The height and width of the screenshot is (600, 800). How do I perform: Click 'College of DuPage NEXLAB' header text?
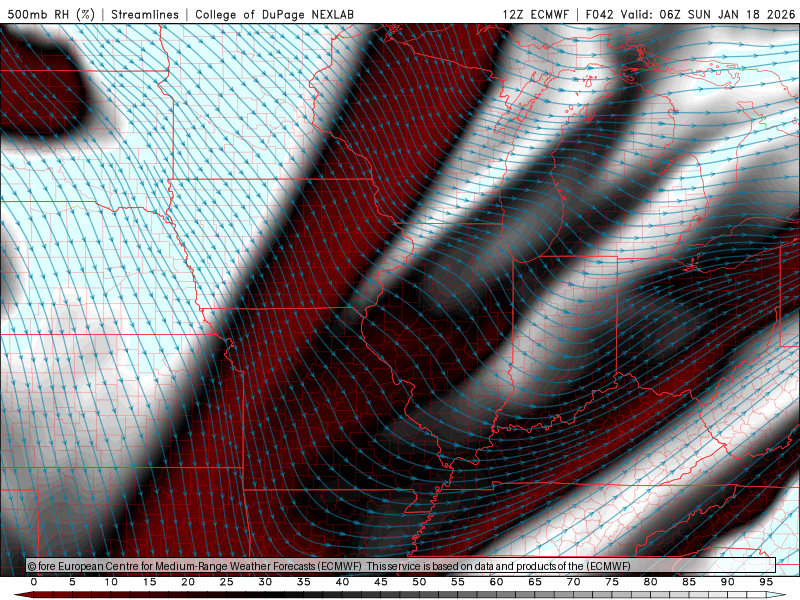pyautogui.click(x=274, y=14)
